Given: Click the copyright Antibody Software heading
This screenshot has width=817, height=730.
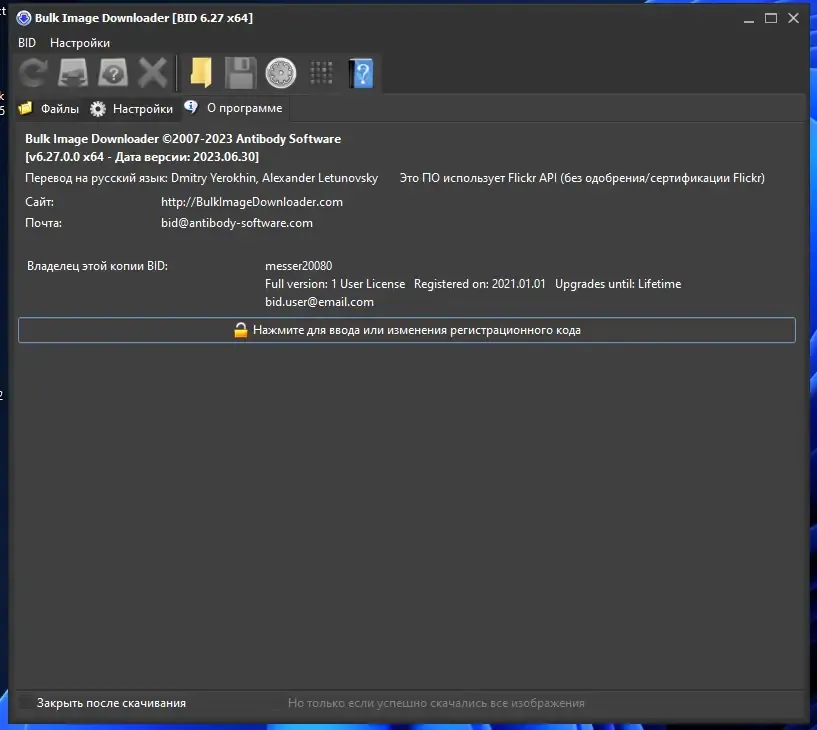Looking at the screenshot, I should [x=183, y=139].
